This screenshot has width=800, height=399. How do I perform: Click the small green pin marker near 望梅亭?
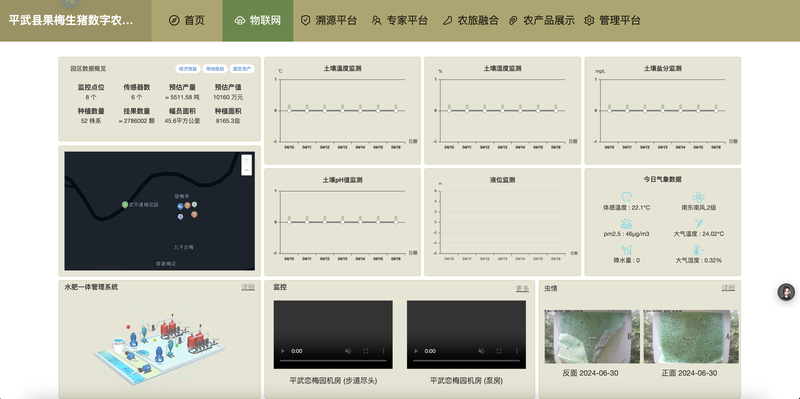pos(194,204)
